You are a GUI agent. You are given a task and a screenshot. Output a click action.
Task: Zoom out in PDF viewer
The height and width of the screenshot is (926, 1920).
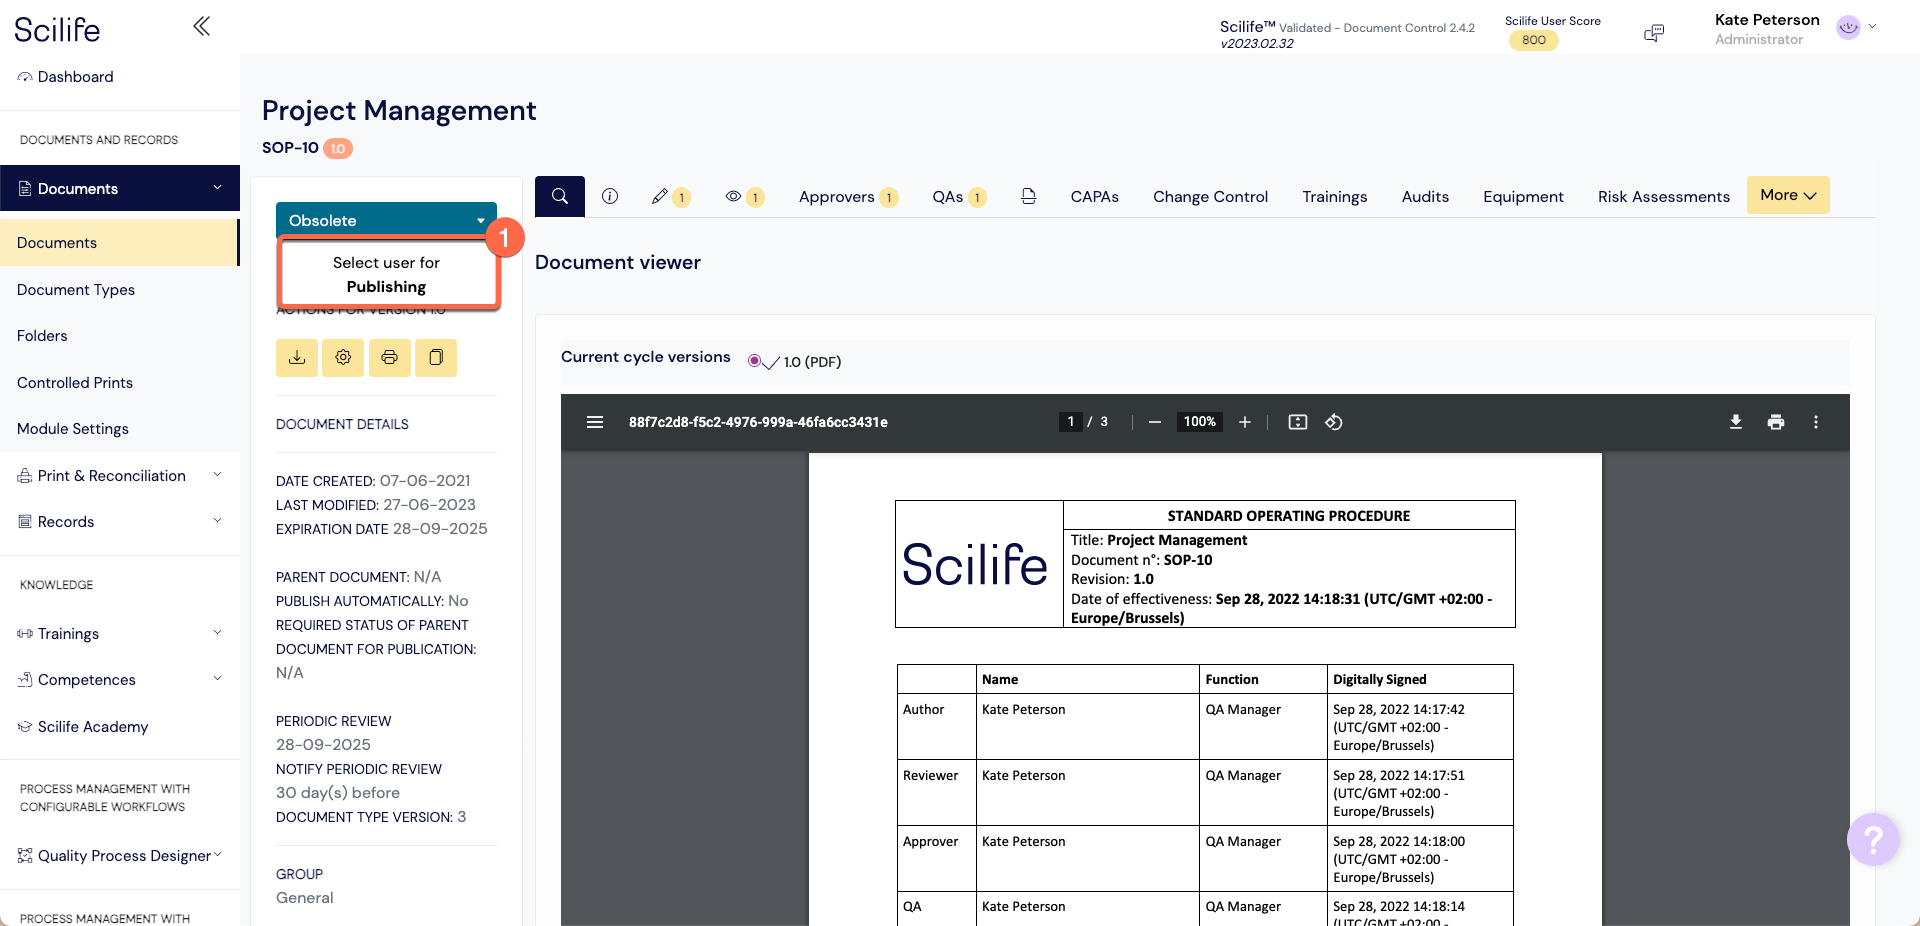point(1155,422)
